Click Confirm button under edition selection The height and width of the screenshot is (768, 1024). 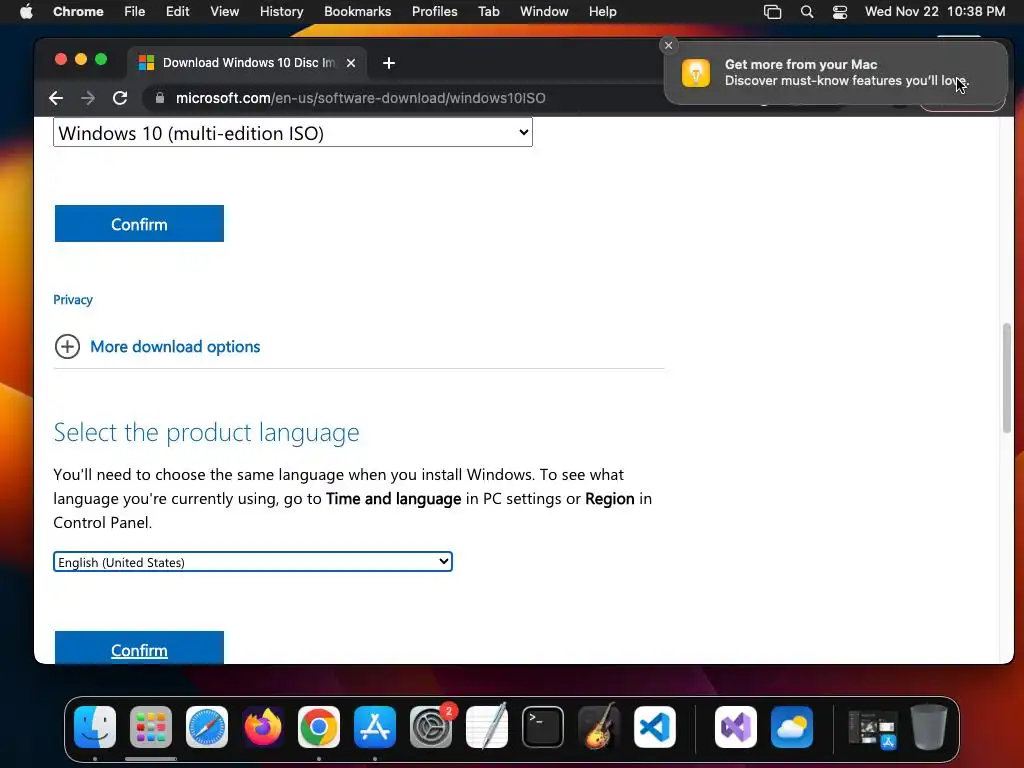coord(139,223)
